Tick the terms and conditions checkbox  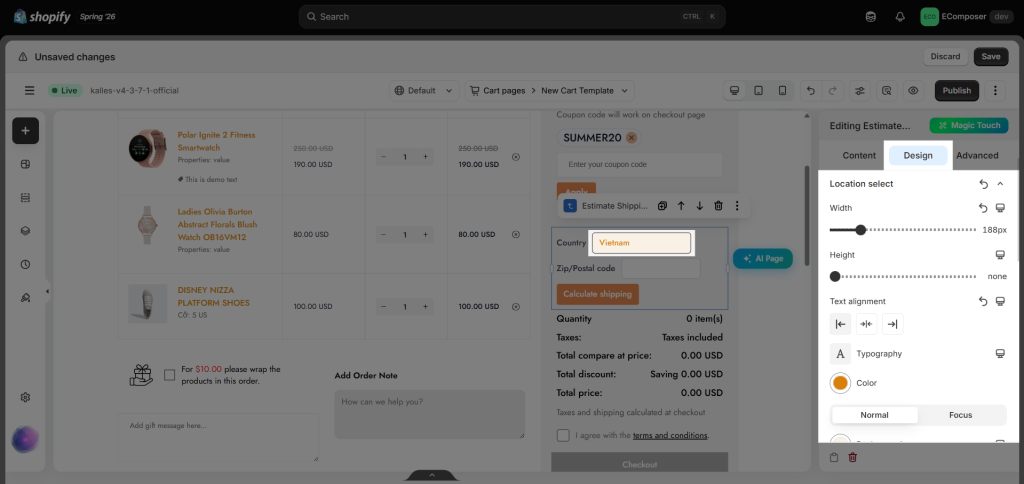[562, 435]
